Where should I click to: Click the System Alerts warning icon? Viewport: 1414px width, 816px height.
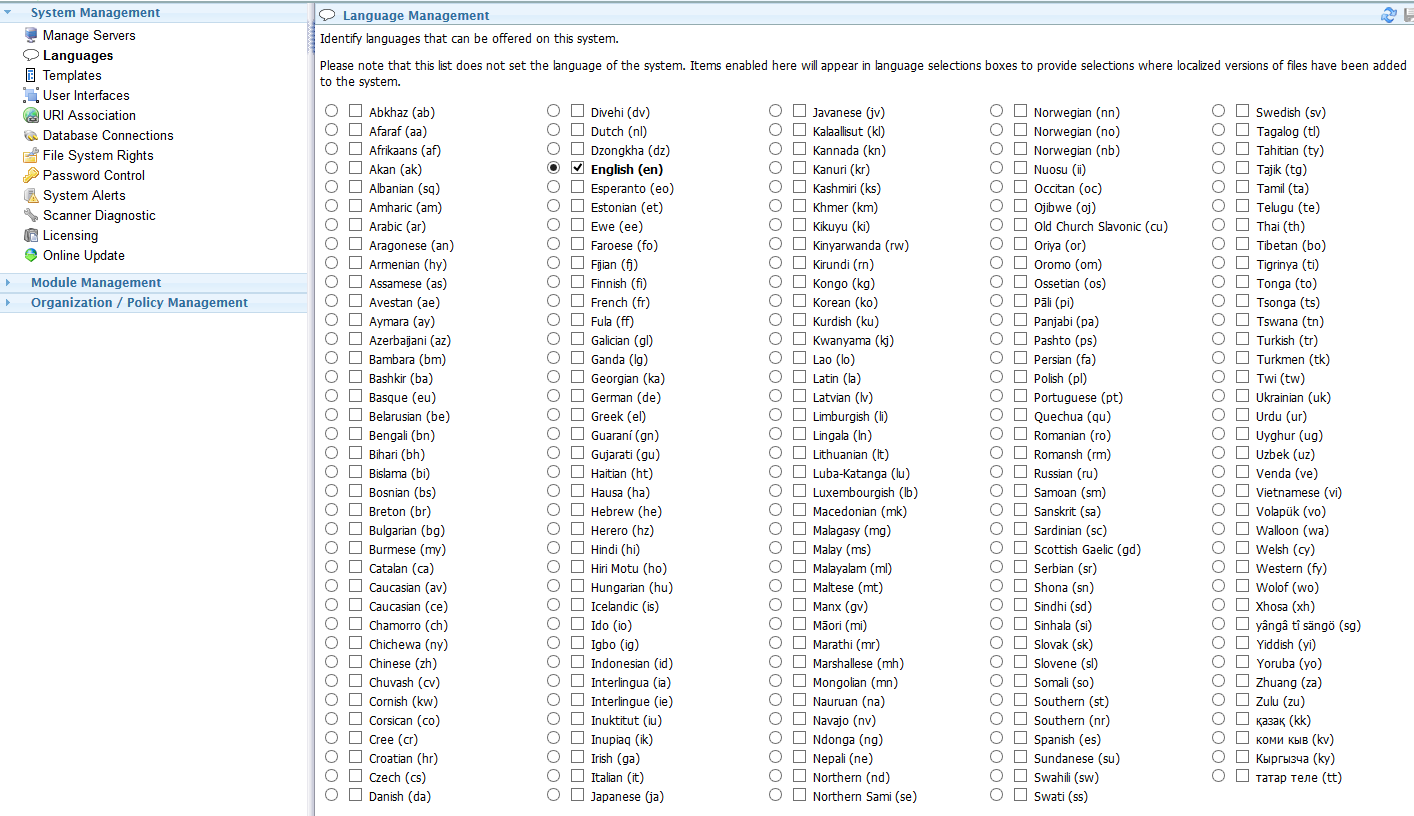point(31,195)
